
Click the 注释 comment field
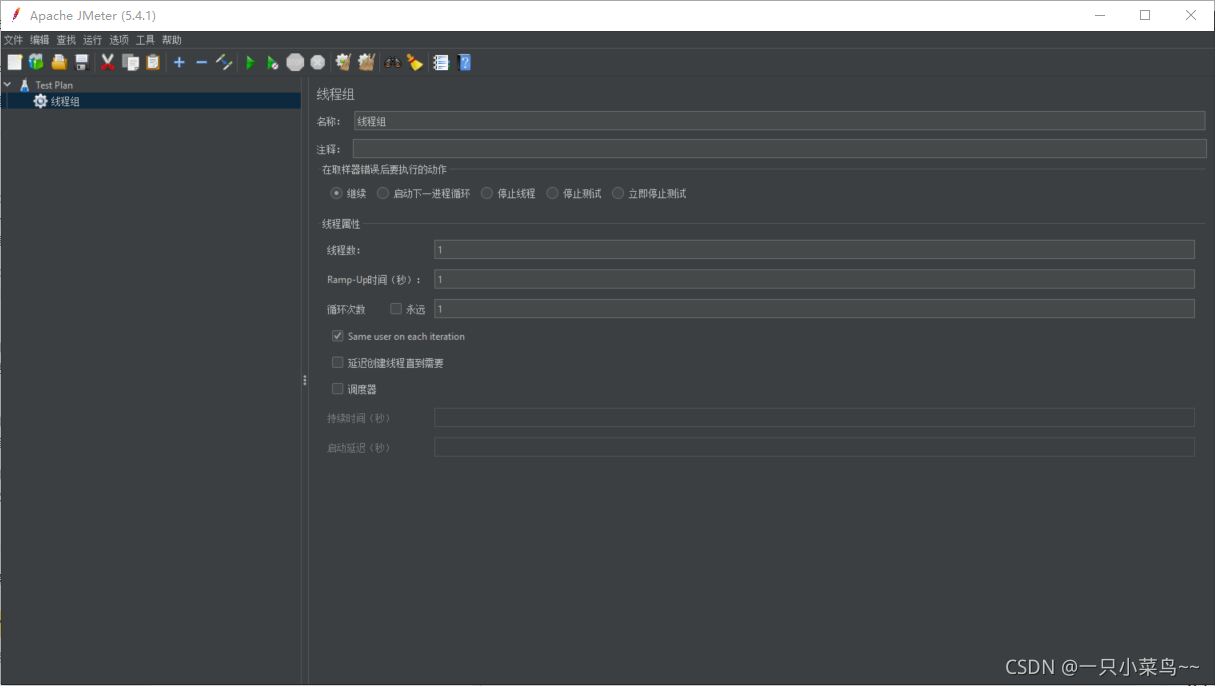(x=779, y=149)
